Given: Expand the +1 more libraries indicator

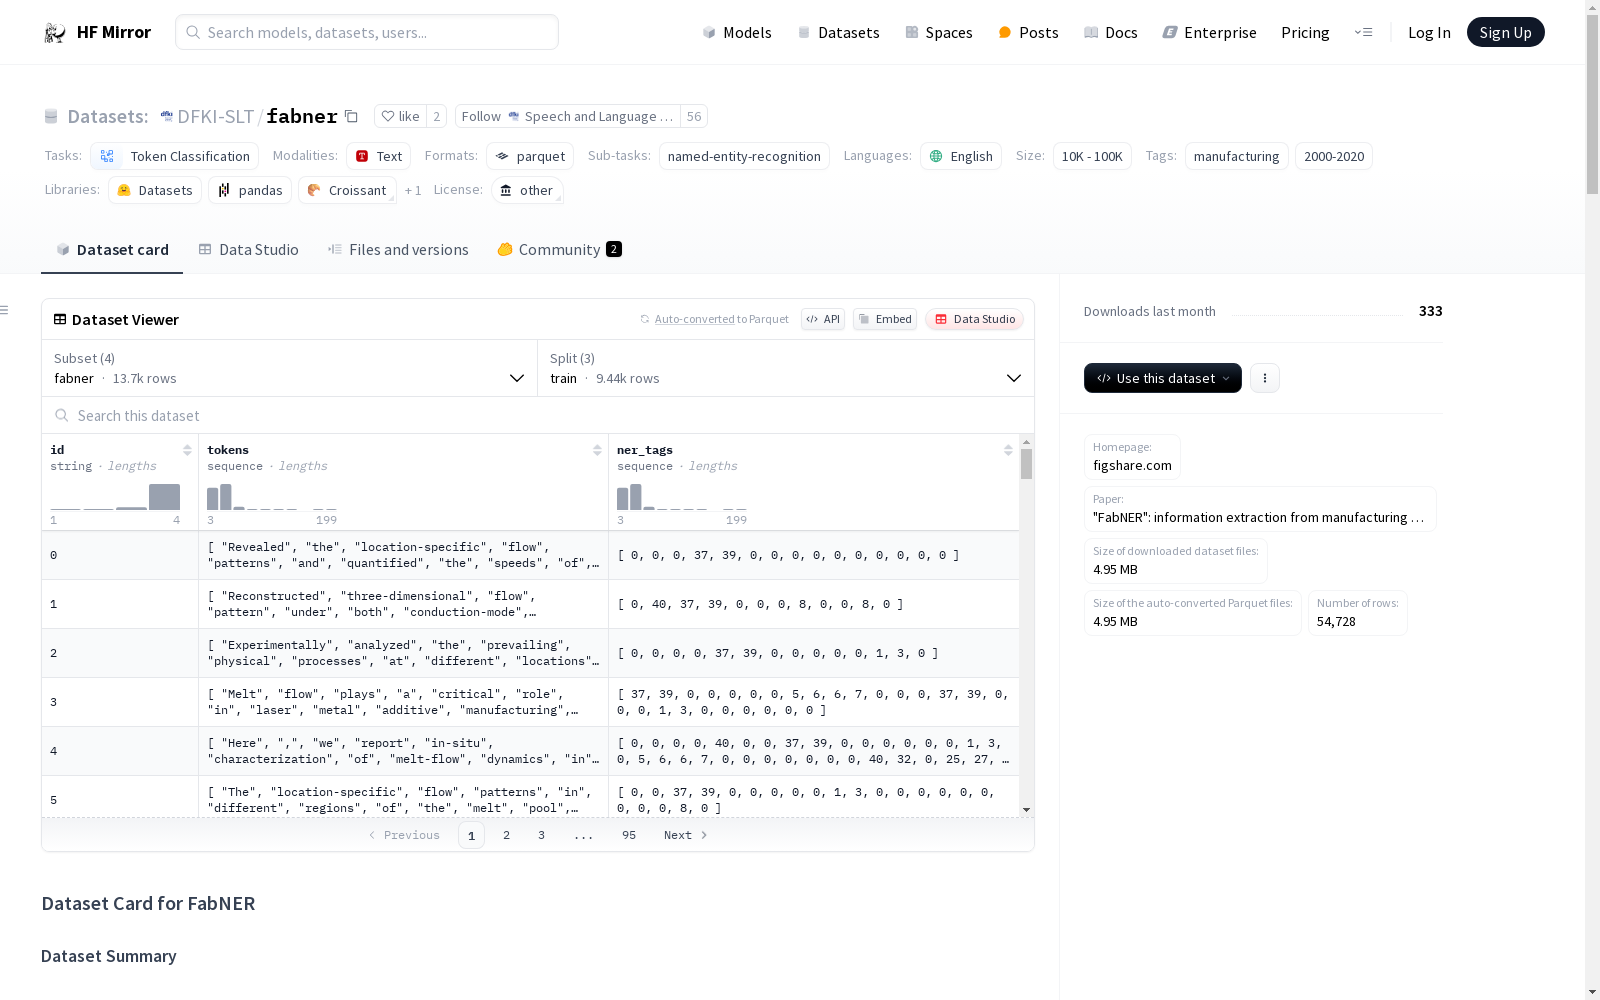Looking at the screenshot, I should [x=413, y=190].
